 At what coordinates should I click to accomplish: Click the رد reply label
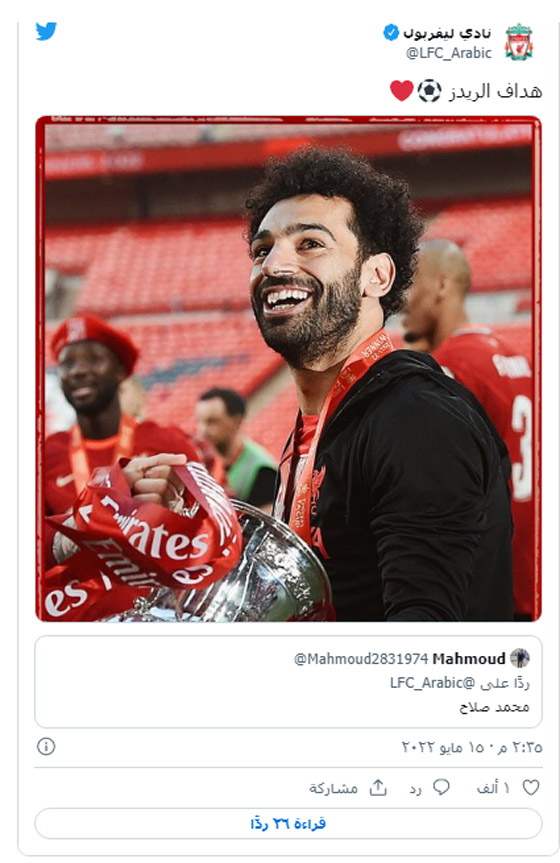tap(415, 789)
